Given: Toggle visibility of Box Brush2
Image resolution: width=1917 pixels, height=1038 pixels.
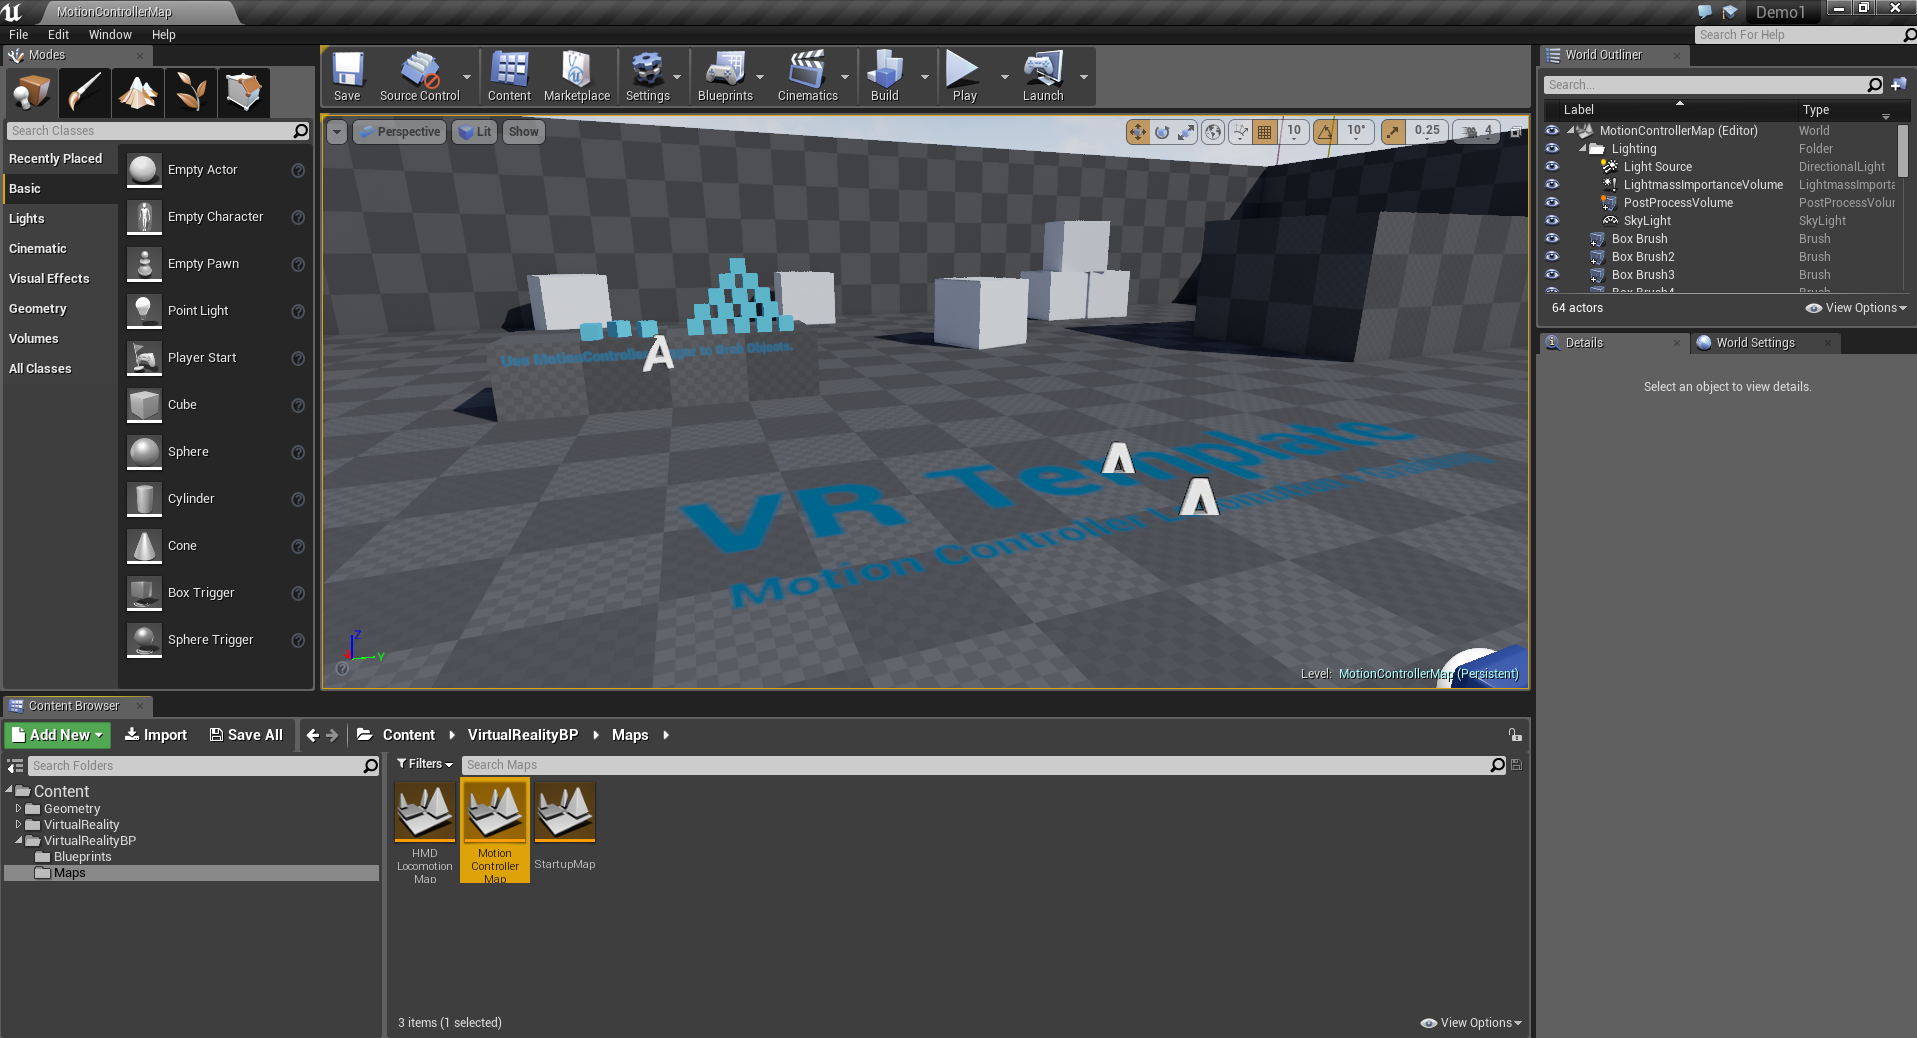Looking at the screenshot, I should pos(1553,257).
